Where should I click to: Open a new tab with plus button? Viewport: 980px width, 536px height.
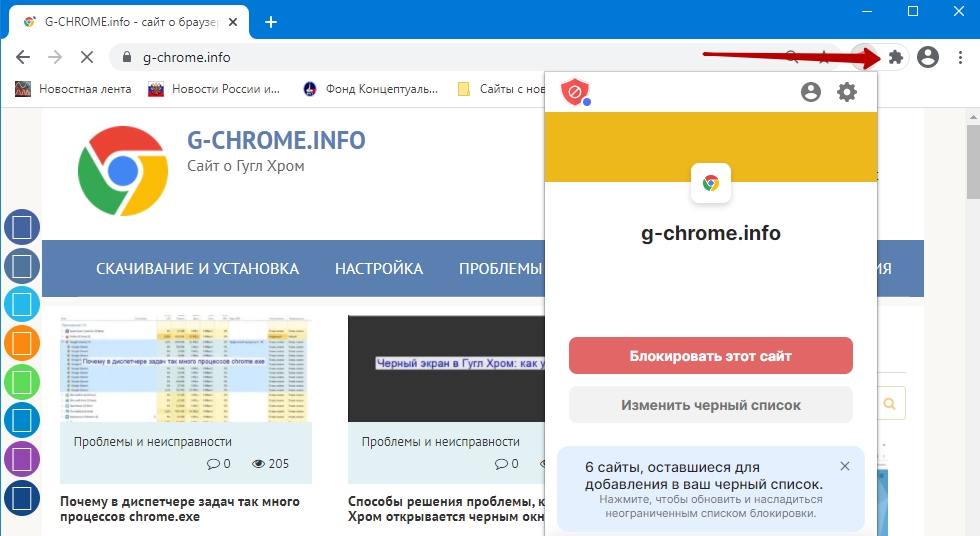click(x=270, y=22)
